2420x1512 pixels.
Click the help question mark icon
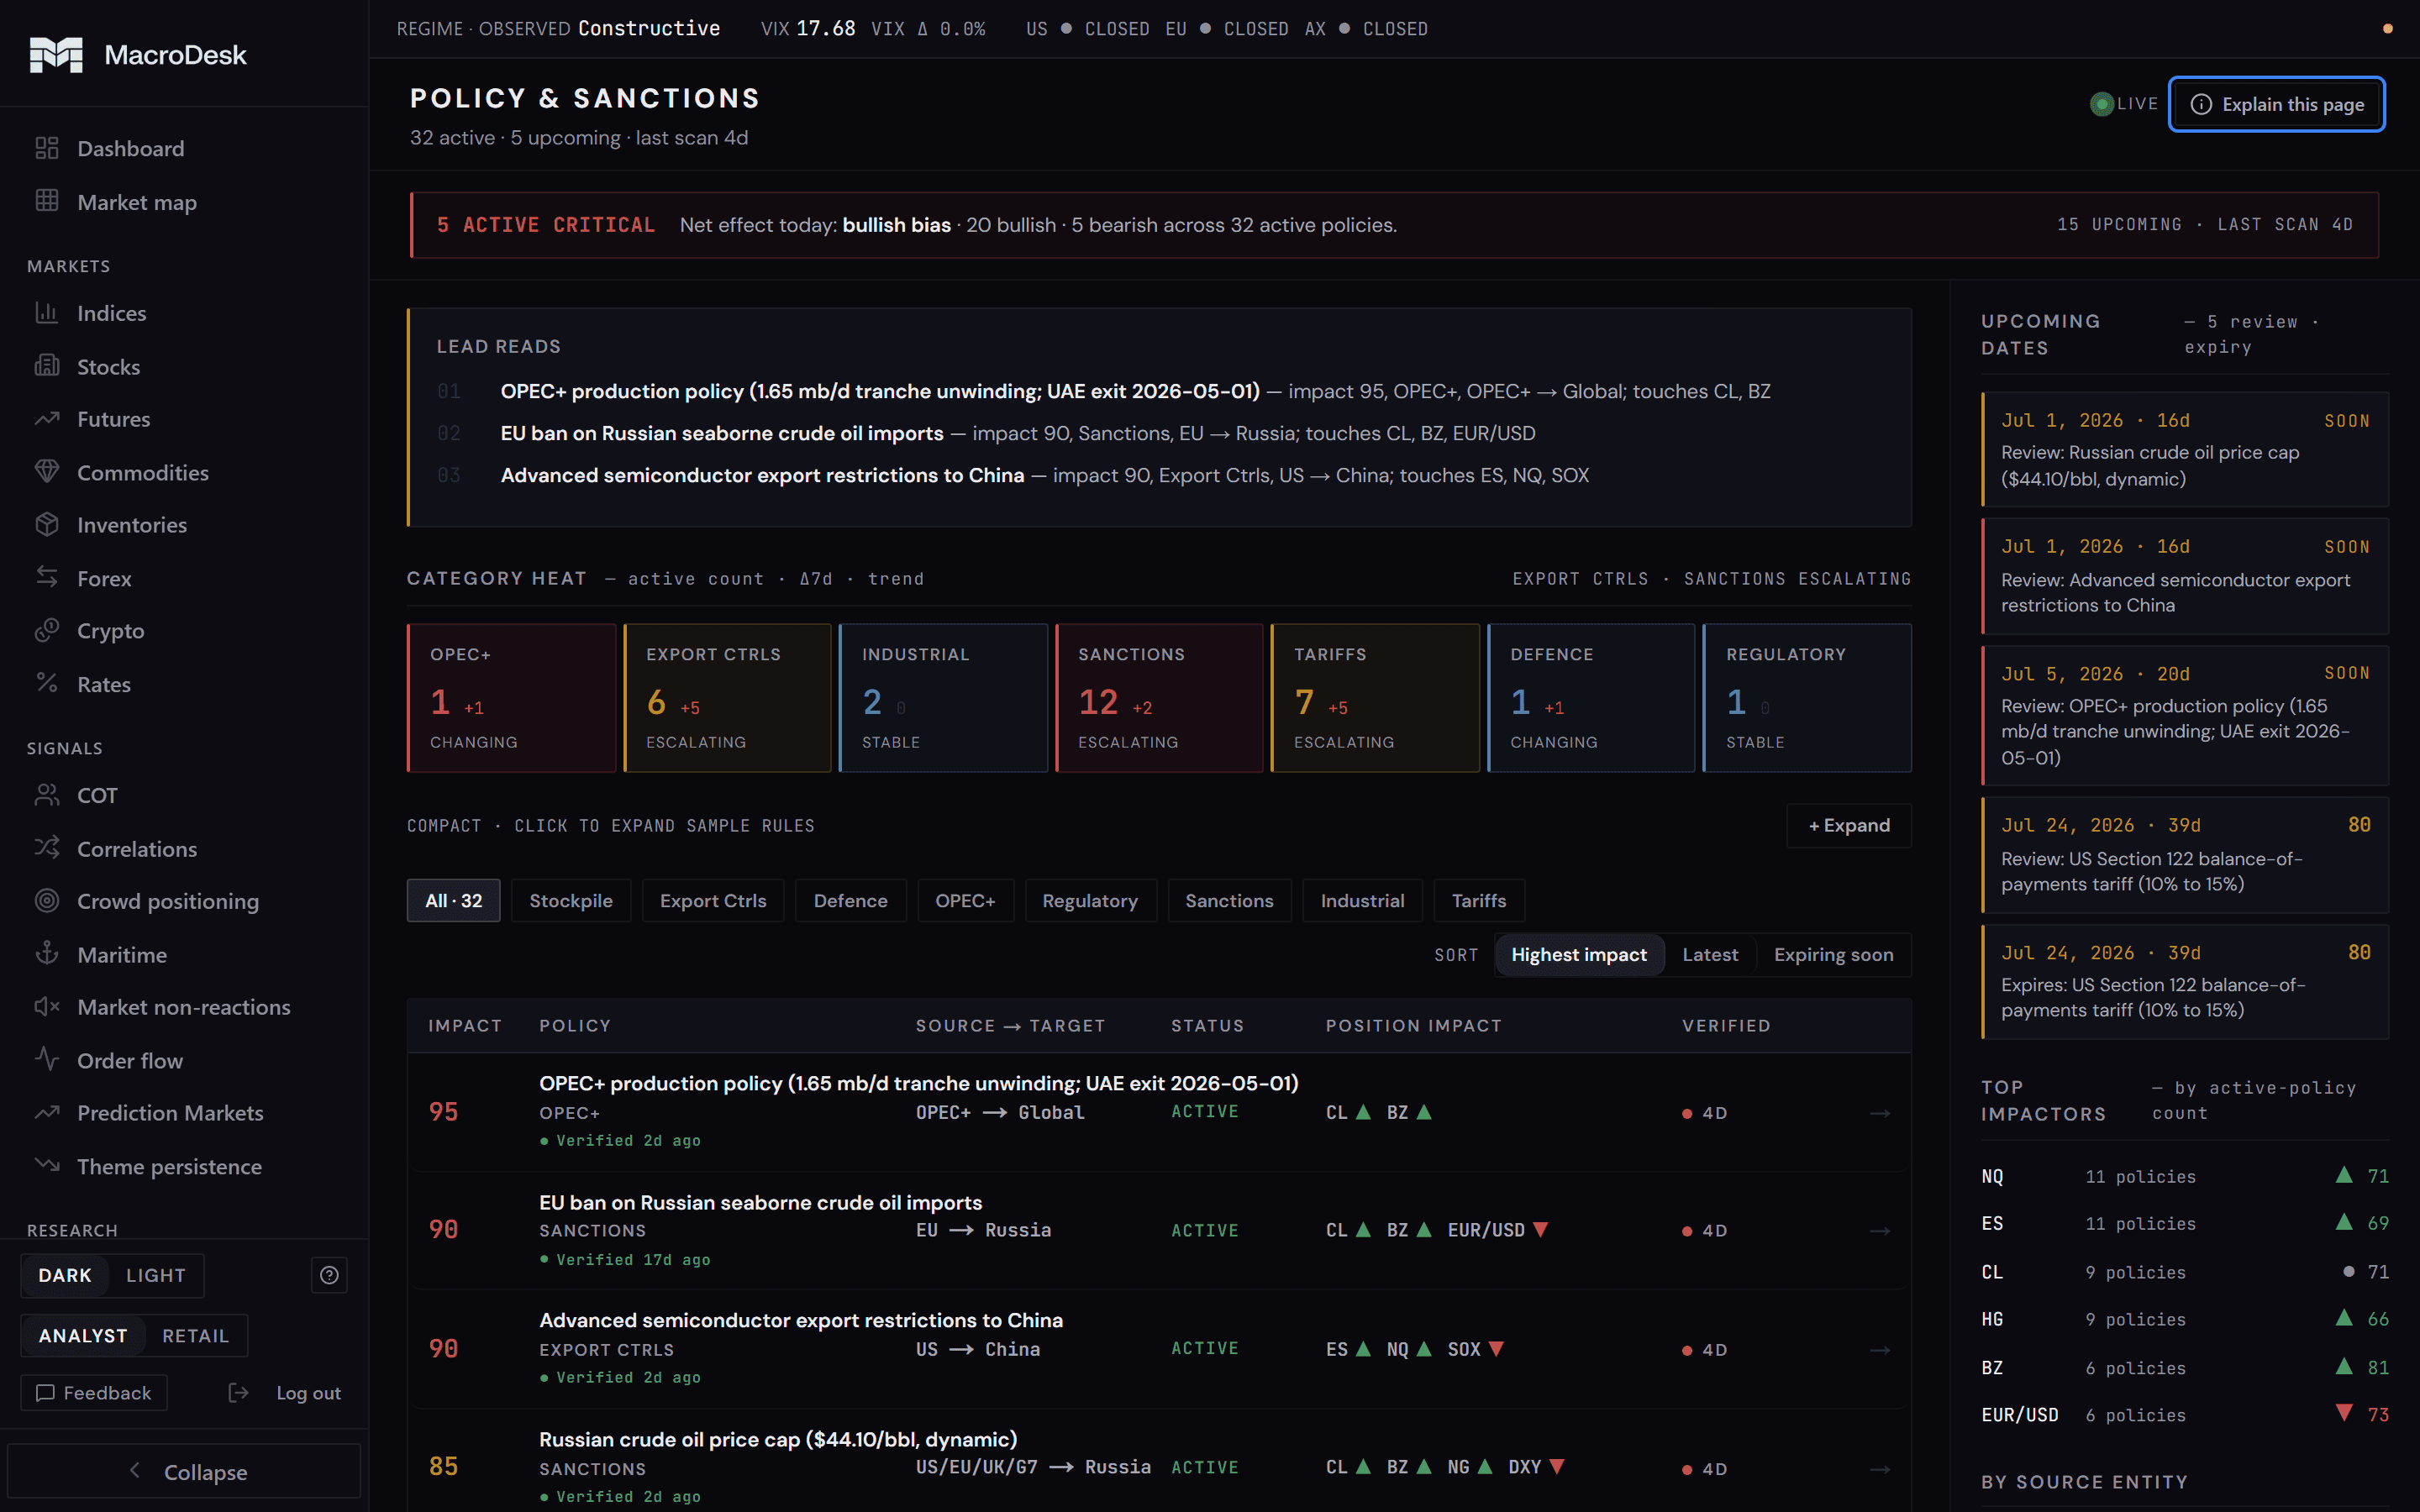tap(329, 1275)
